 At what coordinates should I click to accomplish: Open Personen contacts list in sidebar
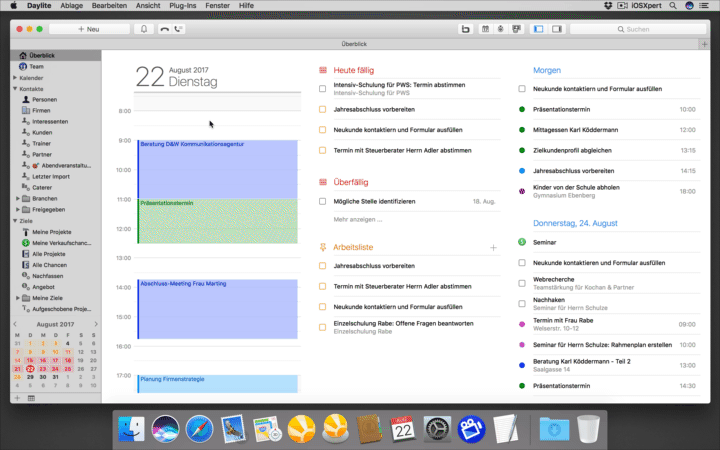click(x=43, y=100)
